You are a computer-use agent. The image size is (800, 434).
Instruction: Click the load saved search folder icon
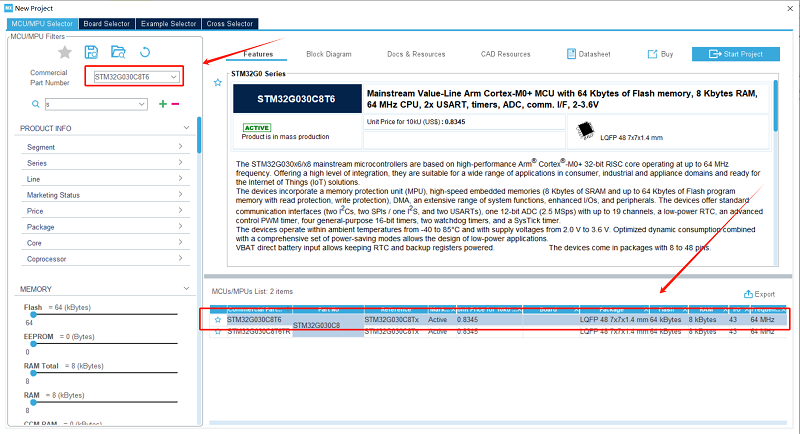point(118,52)
